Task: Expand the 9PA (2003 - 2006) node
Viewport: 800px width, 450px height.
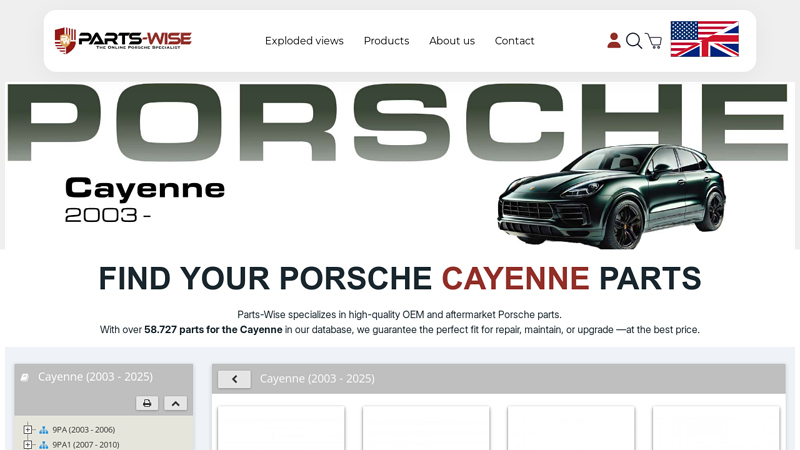Action: (28, 430)
